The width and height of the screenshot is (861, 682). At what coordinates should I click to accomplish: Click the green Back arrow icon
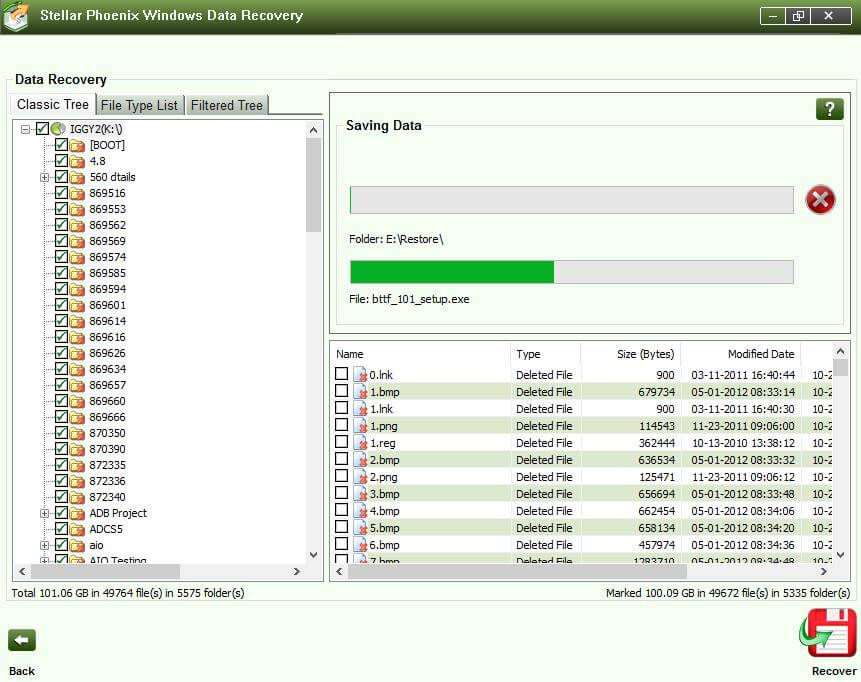[x=22, y=640]
